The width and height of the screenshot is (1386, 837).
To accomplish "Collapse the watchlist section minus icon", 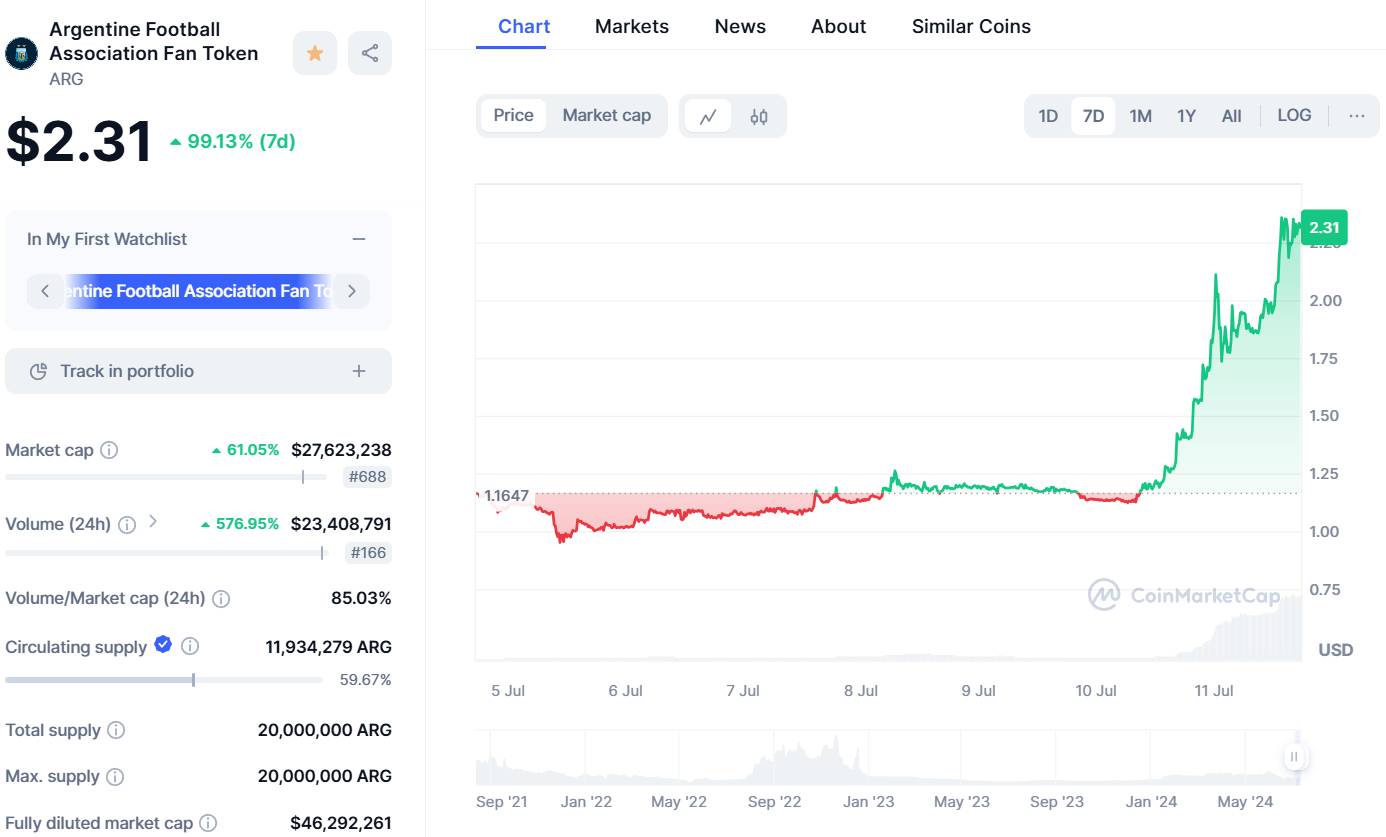I will (359, 239).
